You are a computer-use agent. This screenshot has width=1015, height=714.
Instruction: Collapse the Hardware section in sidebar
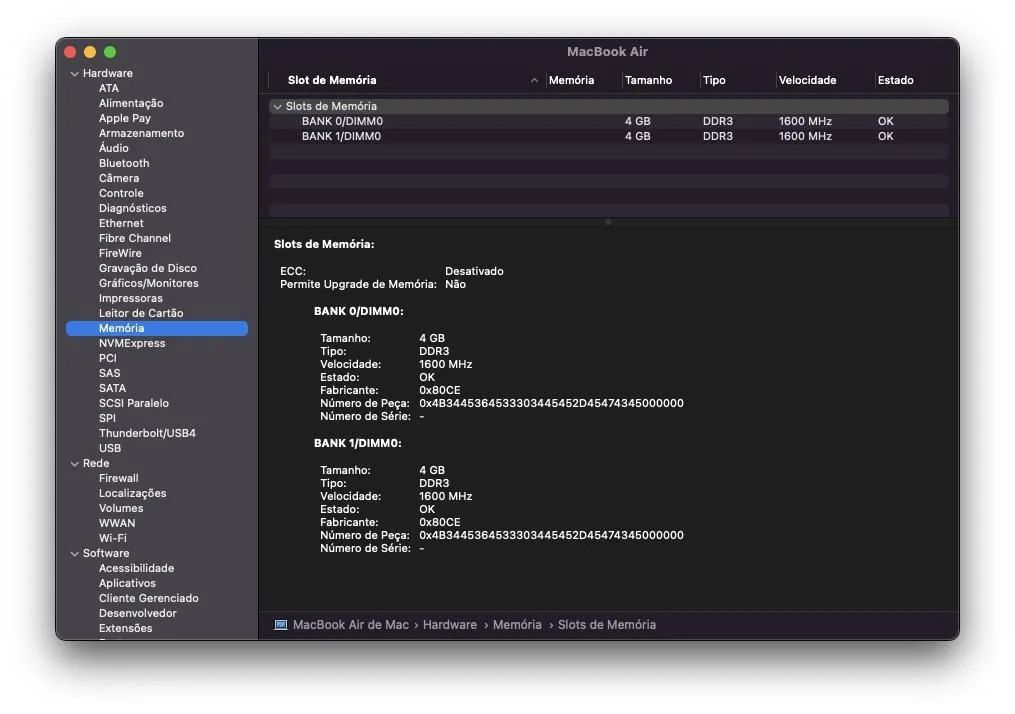point(74,74)
